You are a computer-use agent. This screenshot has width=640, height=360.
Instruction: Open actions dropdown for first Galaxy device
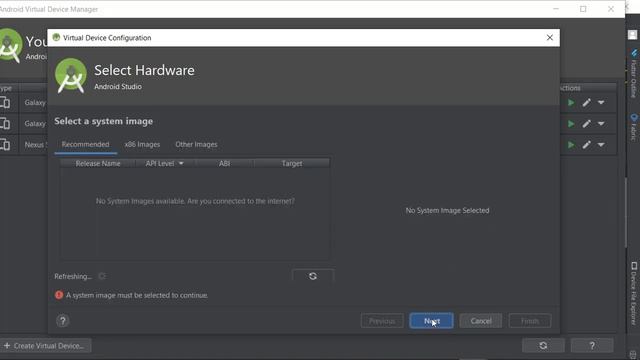coord(601,103)
